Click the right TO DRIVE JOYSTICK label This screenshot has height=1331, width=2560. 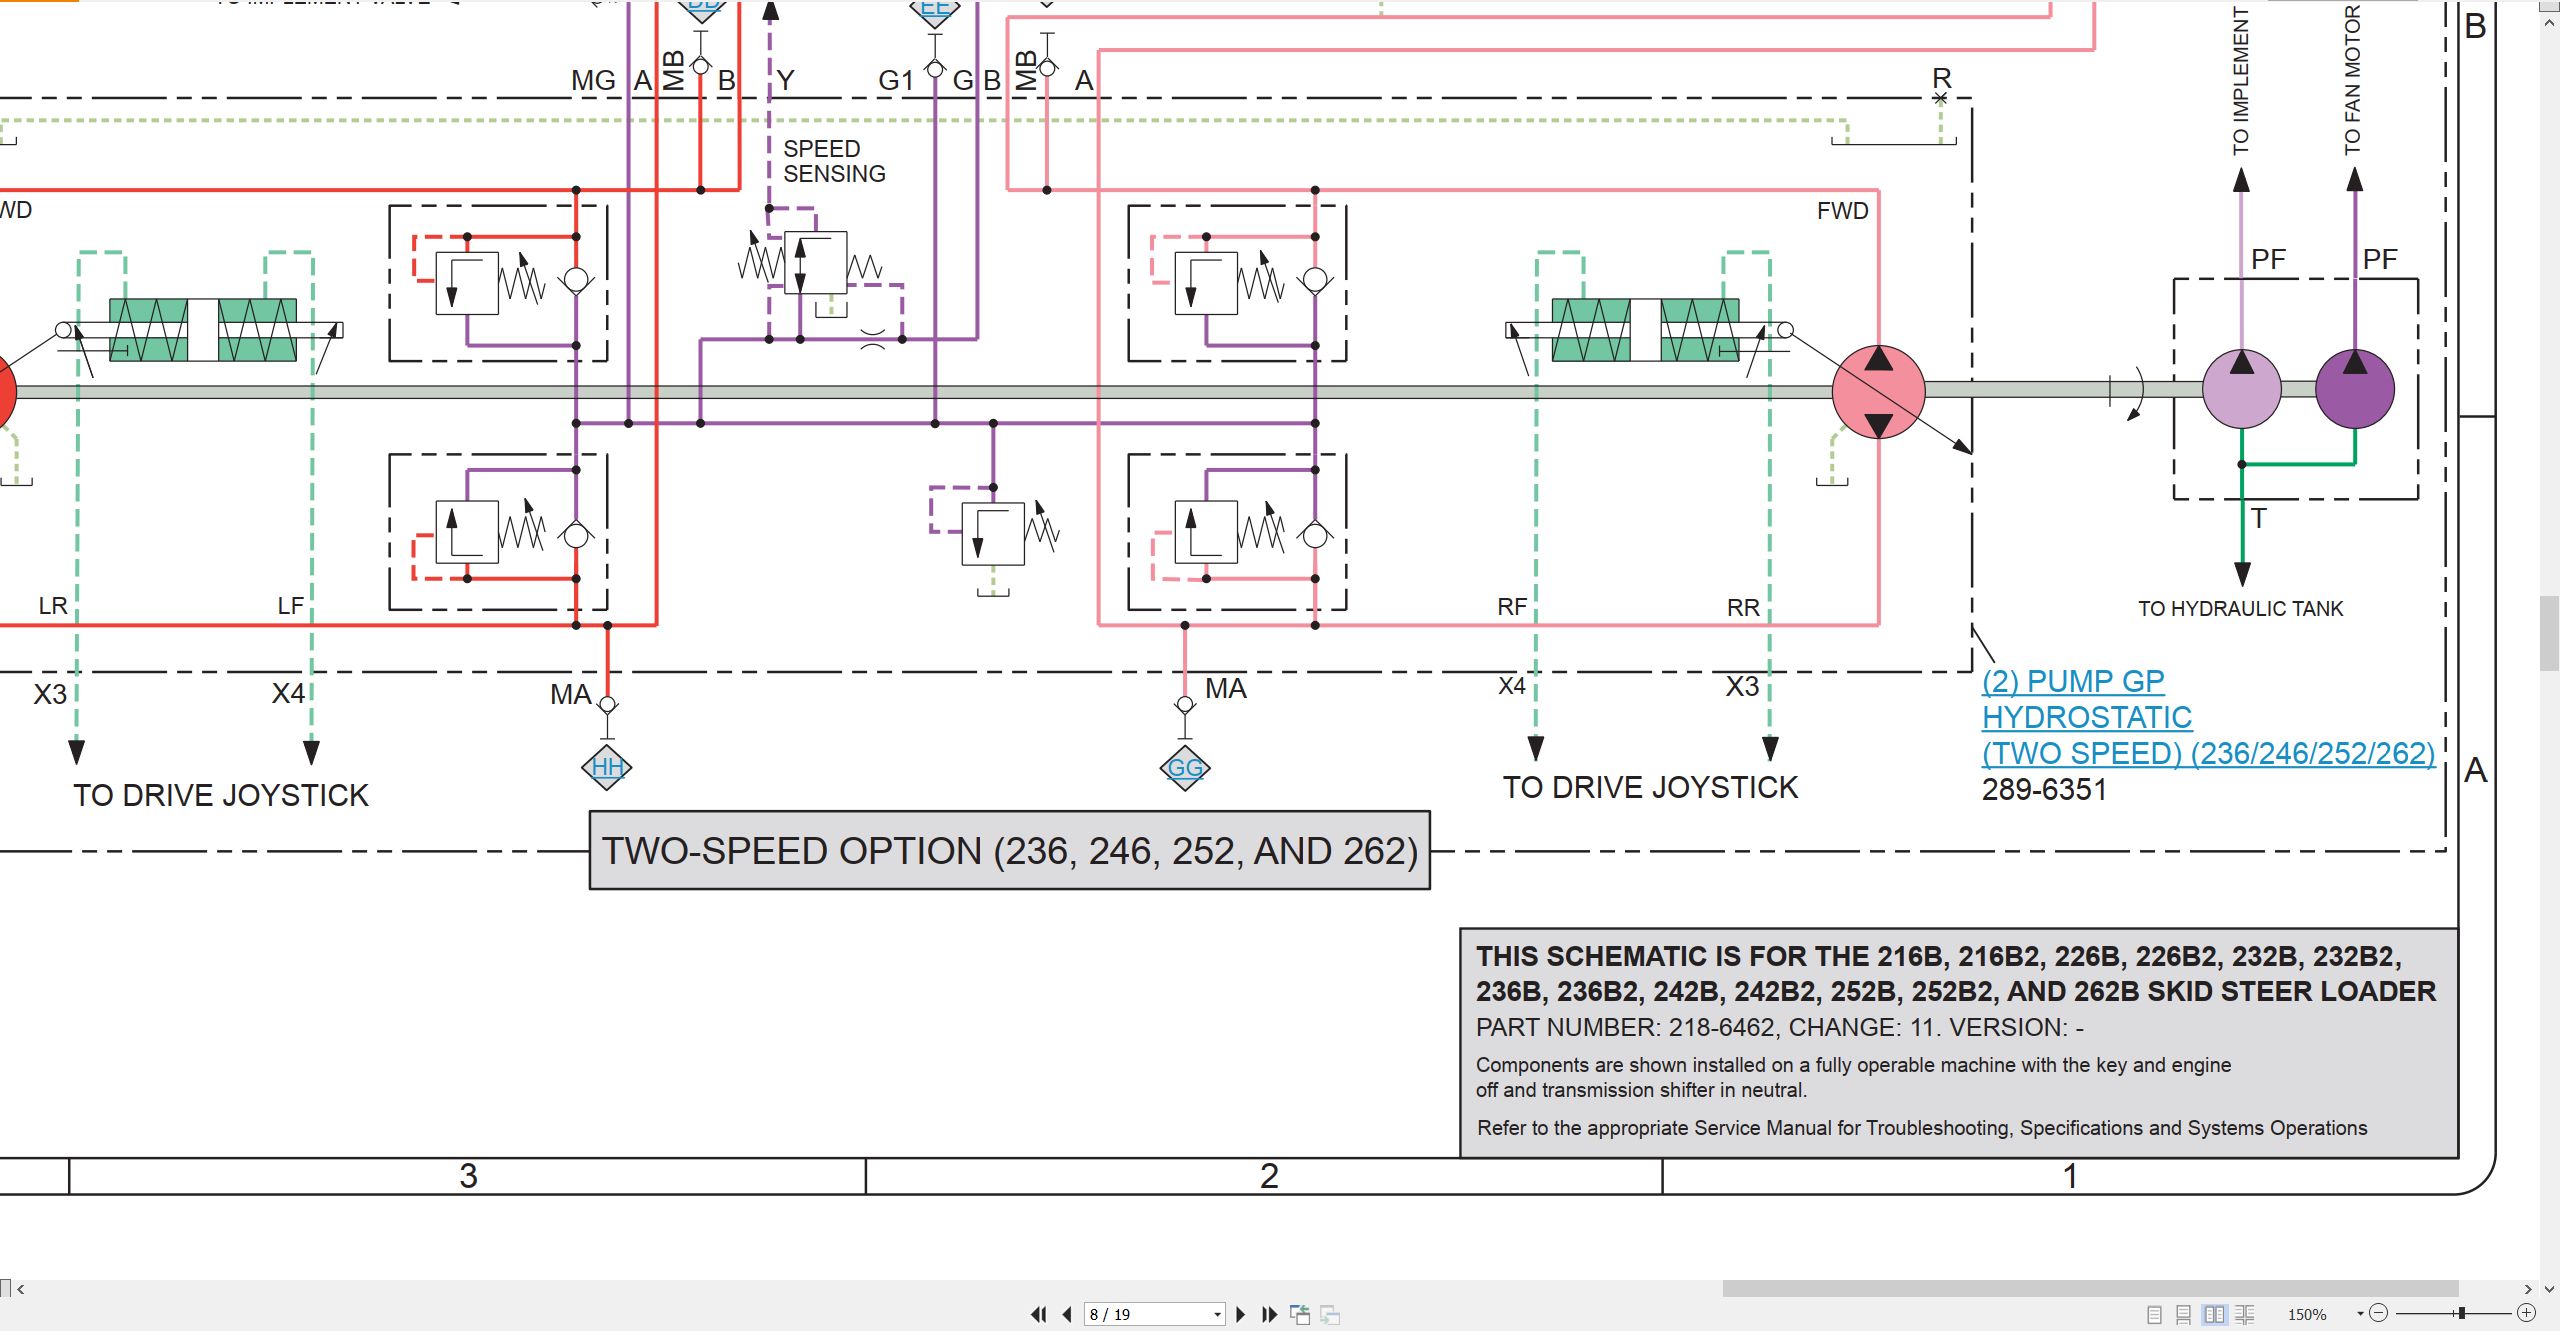point(1650,788)
